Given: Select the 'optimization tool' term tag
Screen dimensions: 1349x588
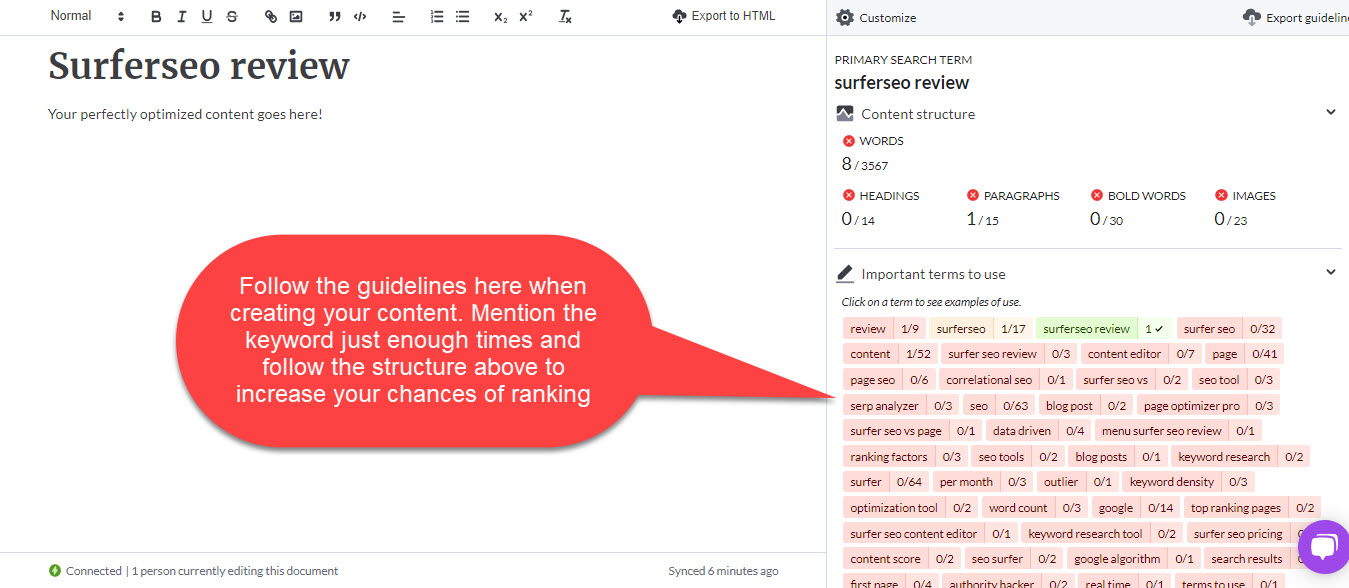Looking at the screenshot, I should [x=911, y=508].
